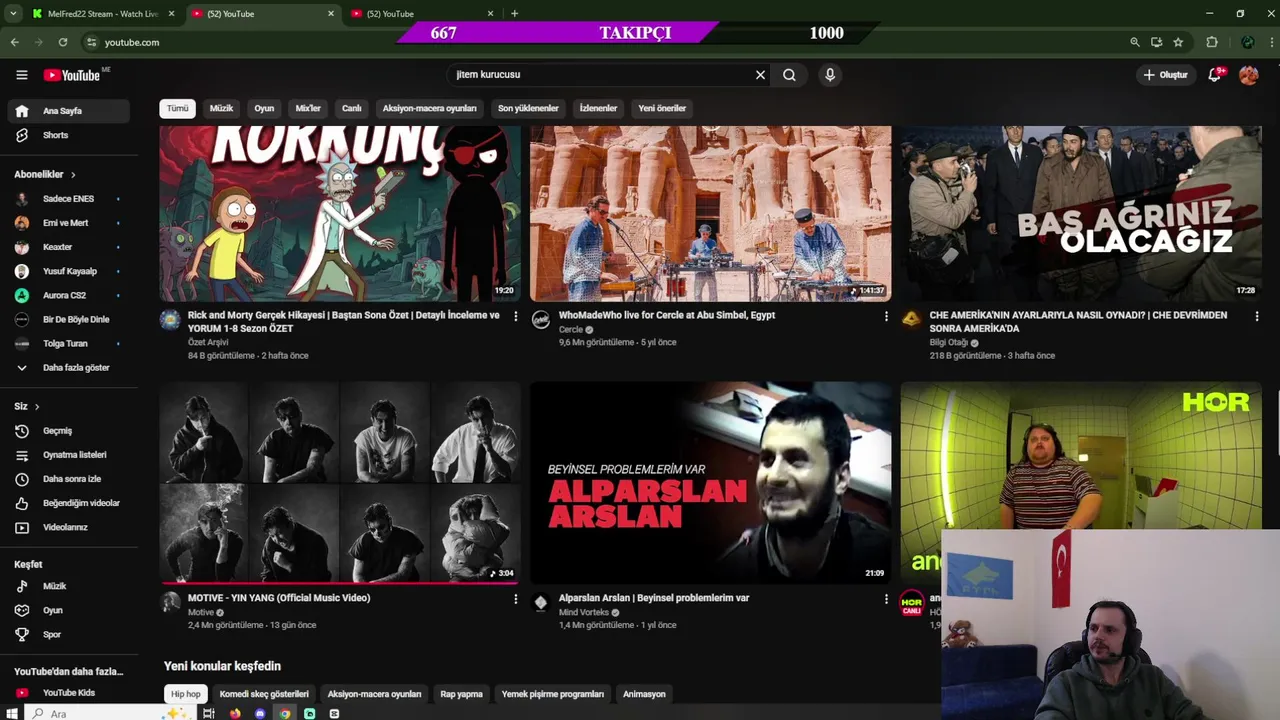The height and width of the screenshot is (720, 1280).
Task: Select the Müzik filter chip
Action: tap(221, 108)
